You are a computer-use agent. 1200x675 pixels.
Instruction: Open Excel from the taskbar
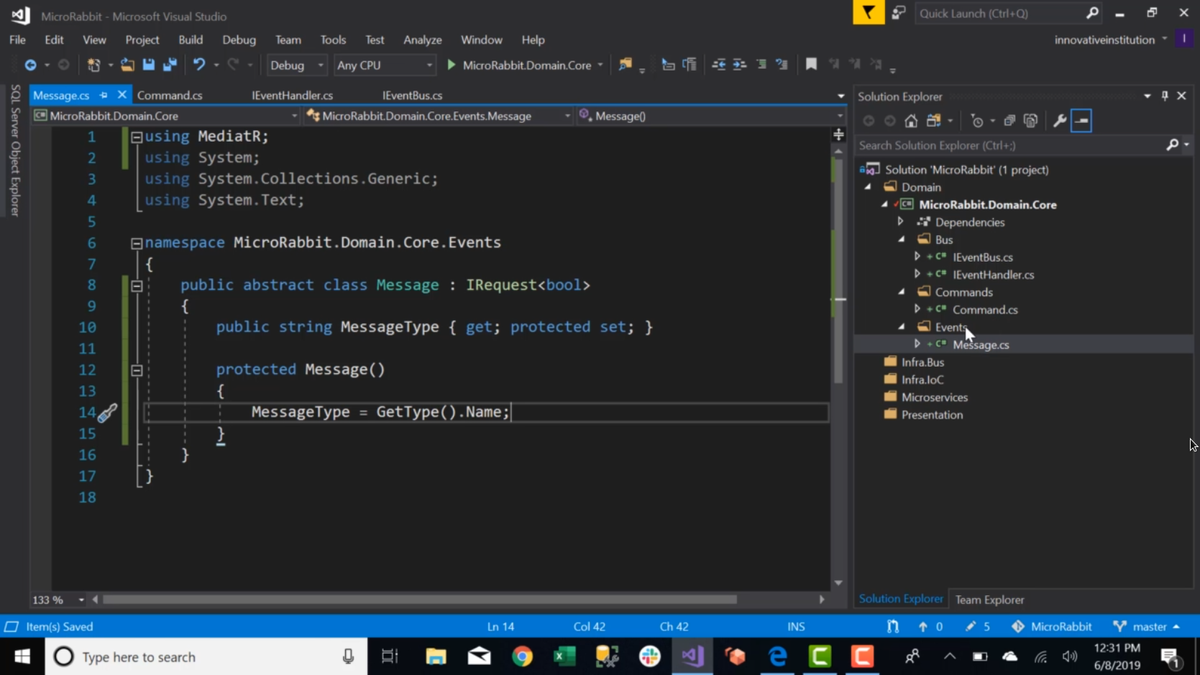[565, 656]
